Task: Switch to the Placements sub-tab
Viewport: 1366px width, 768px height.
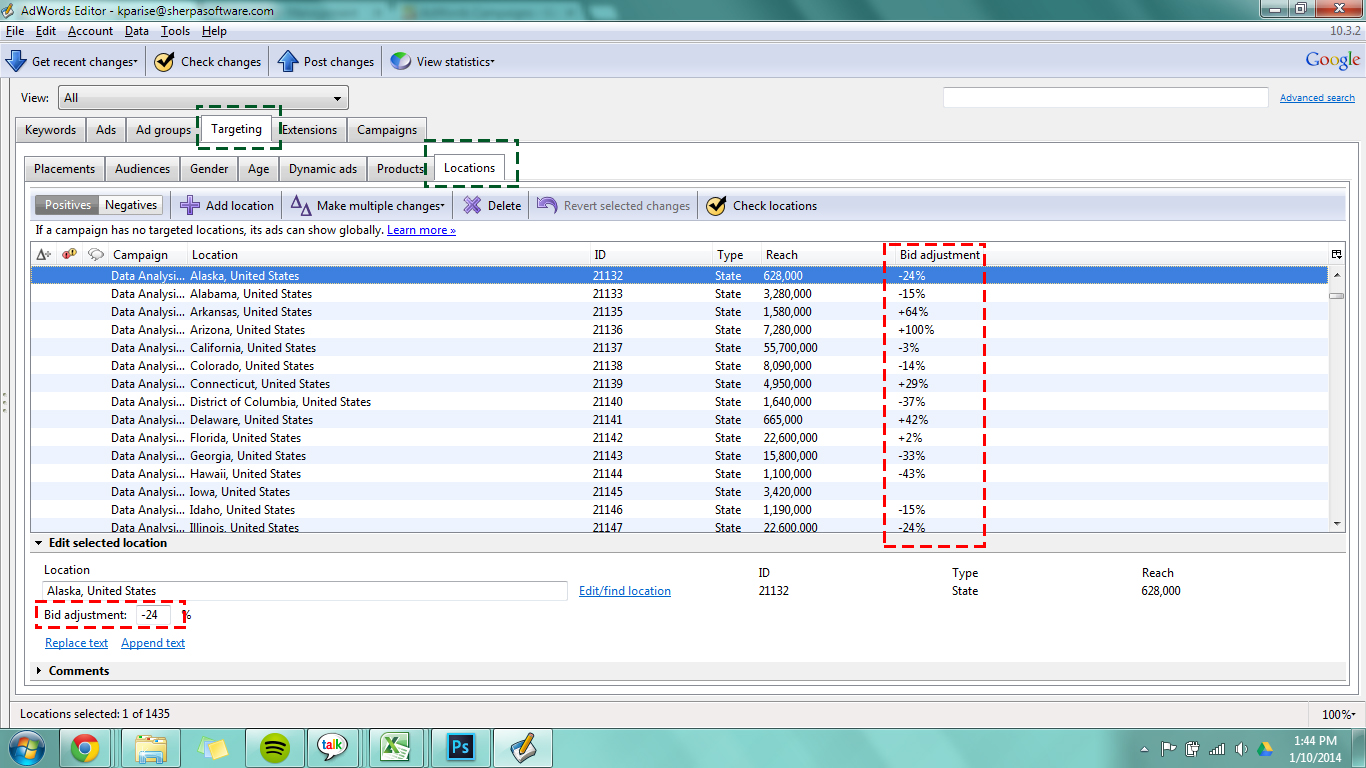Action: pyautogui.click(x=65, y=169)
